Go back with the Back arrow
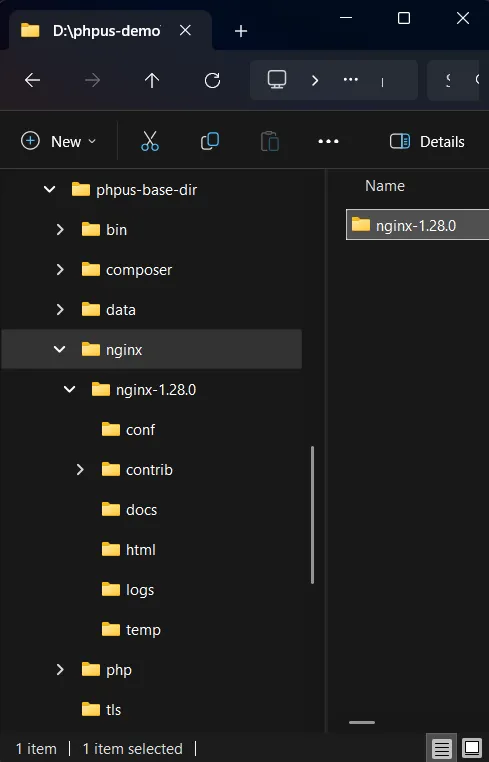 pyautogui.click(x=33, y=80)
